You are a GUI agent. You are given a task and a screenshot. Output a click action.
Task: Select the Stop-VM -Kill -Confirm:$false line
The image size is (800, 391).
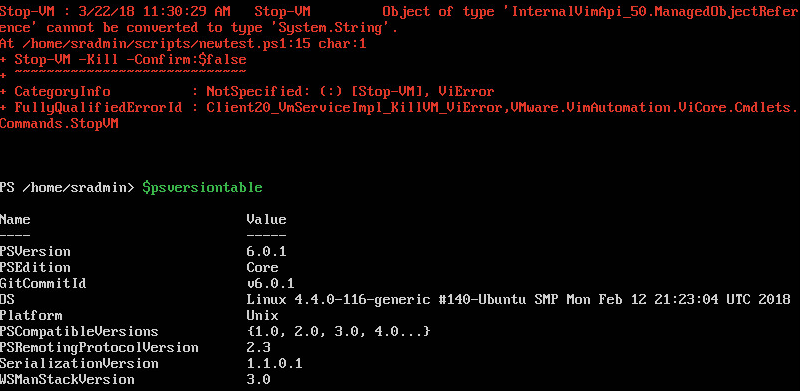point(123,60)
